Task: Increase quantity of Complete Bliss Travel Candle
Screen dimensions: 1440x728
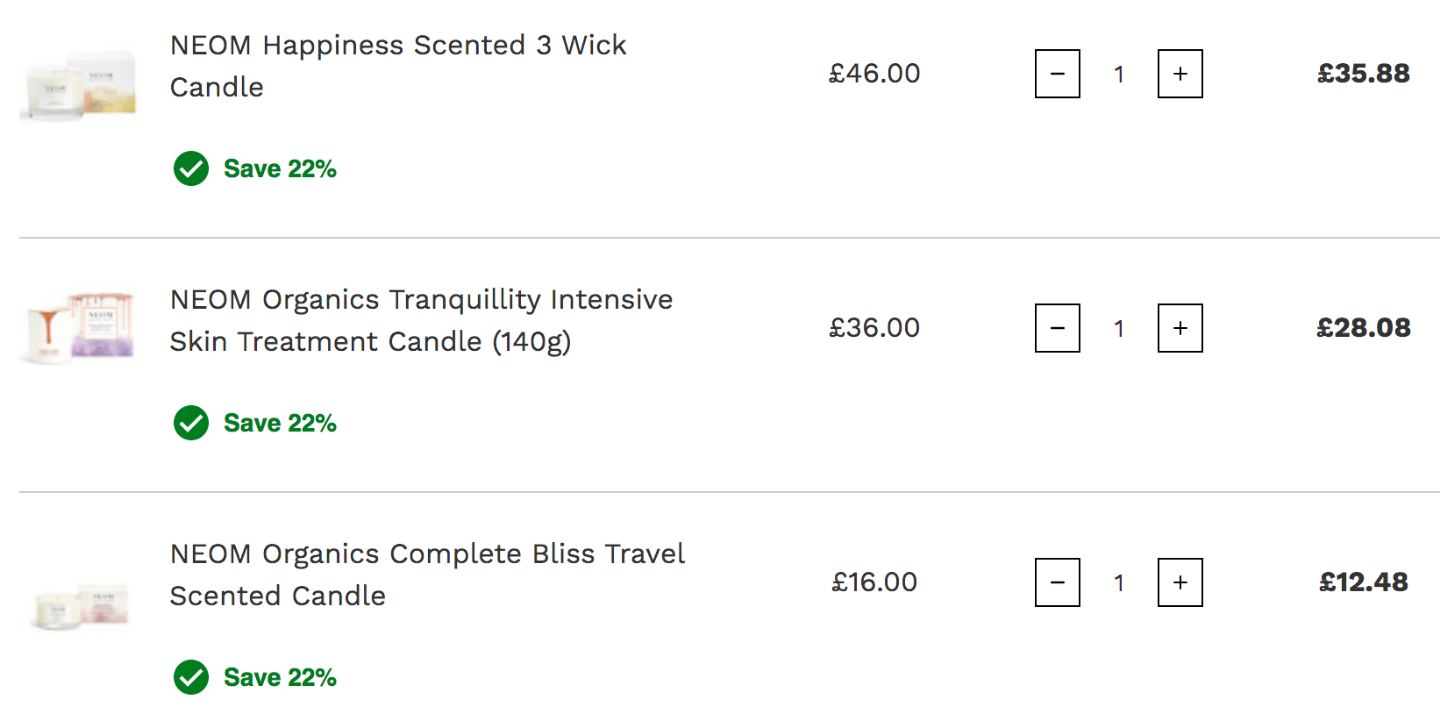Action: coord(1180,582)
